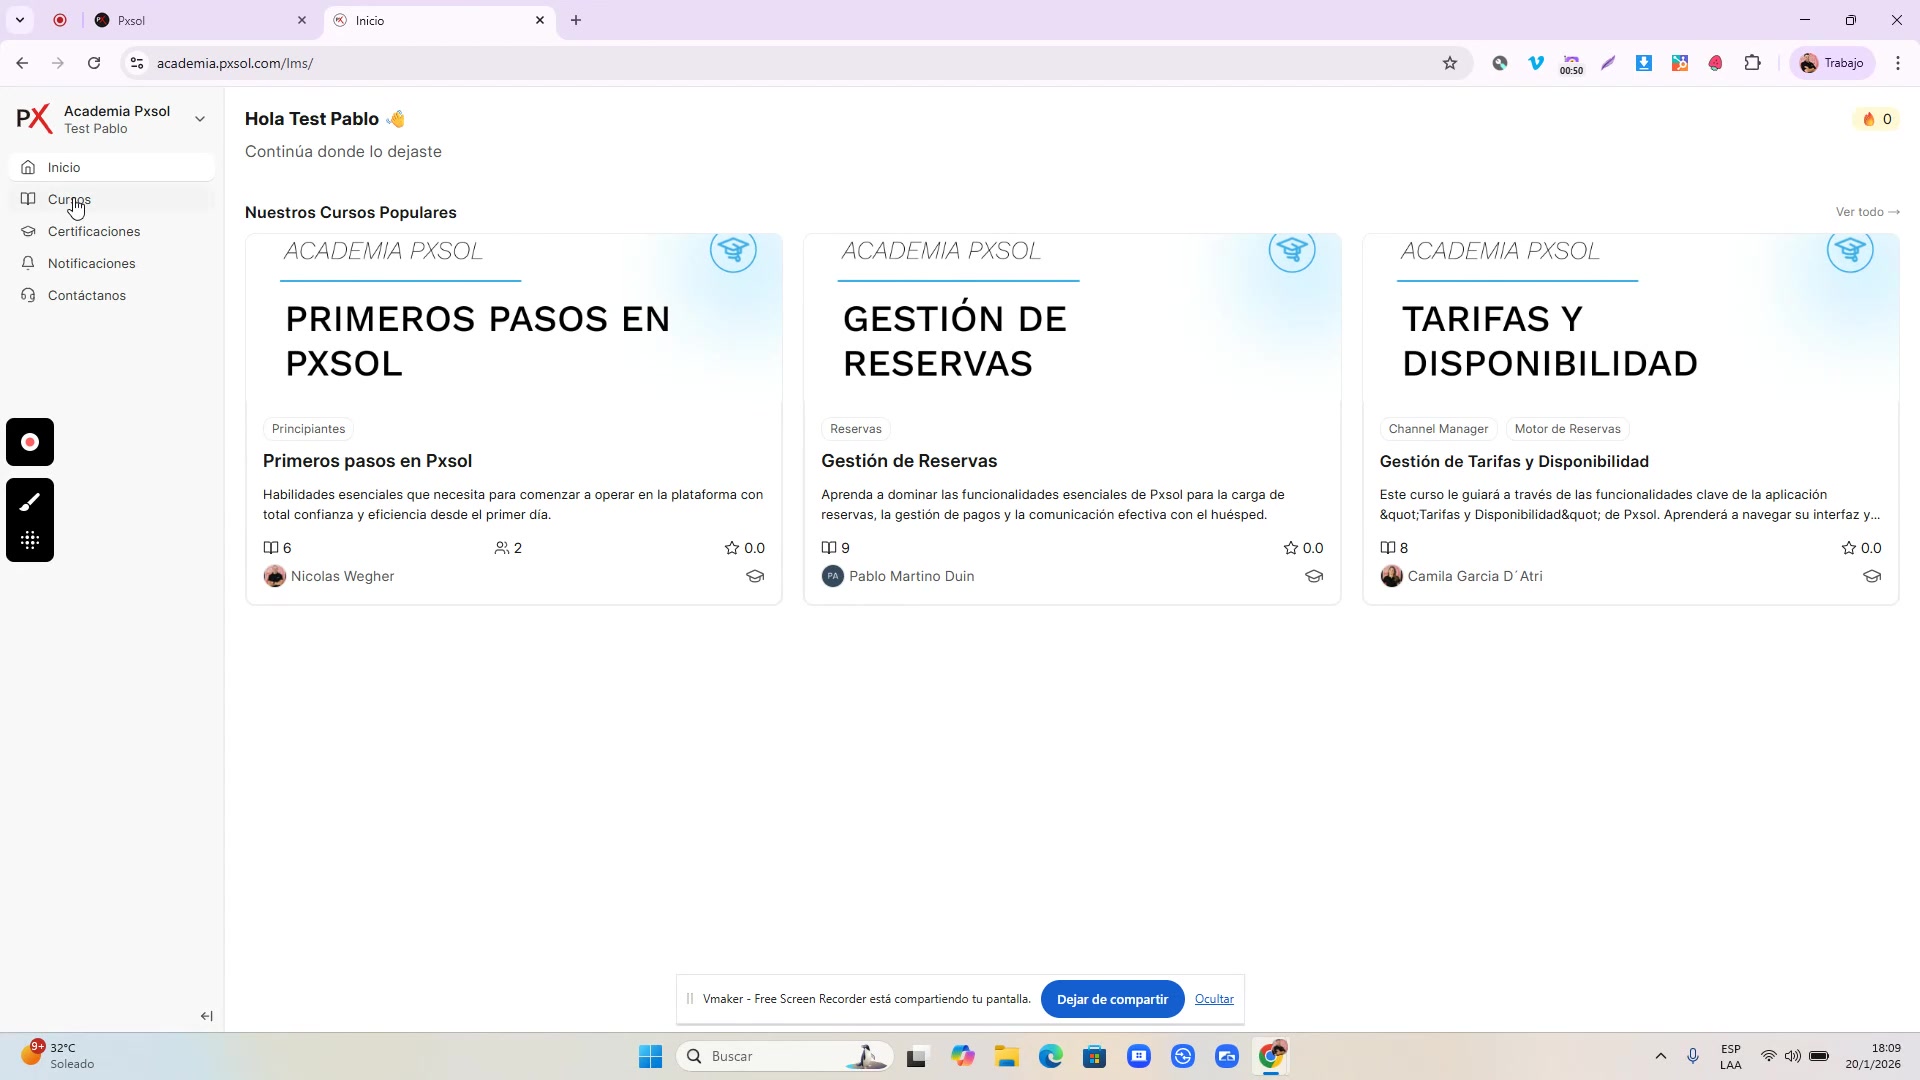This screenshot has height=1080, width=1920.
Task: Click graduation cap icon beside Nicolas Wegher
Action: coord(755,576)
